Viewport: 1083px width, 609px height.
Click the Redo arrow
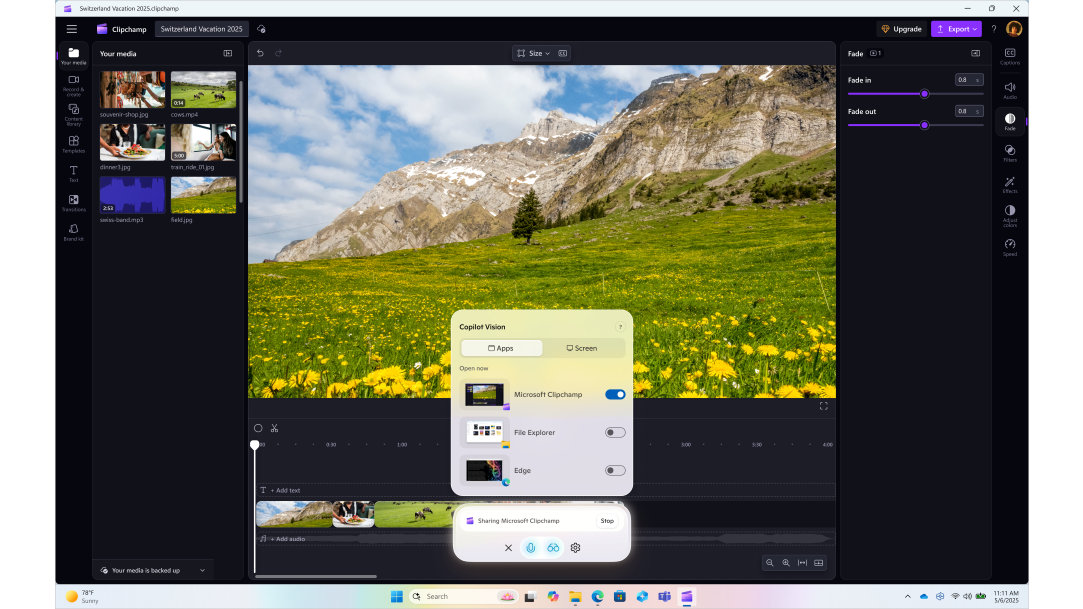[x=278, y=53]
